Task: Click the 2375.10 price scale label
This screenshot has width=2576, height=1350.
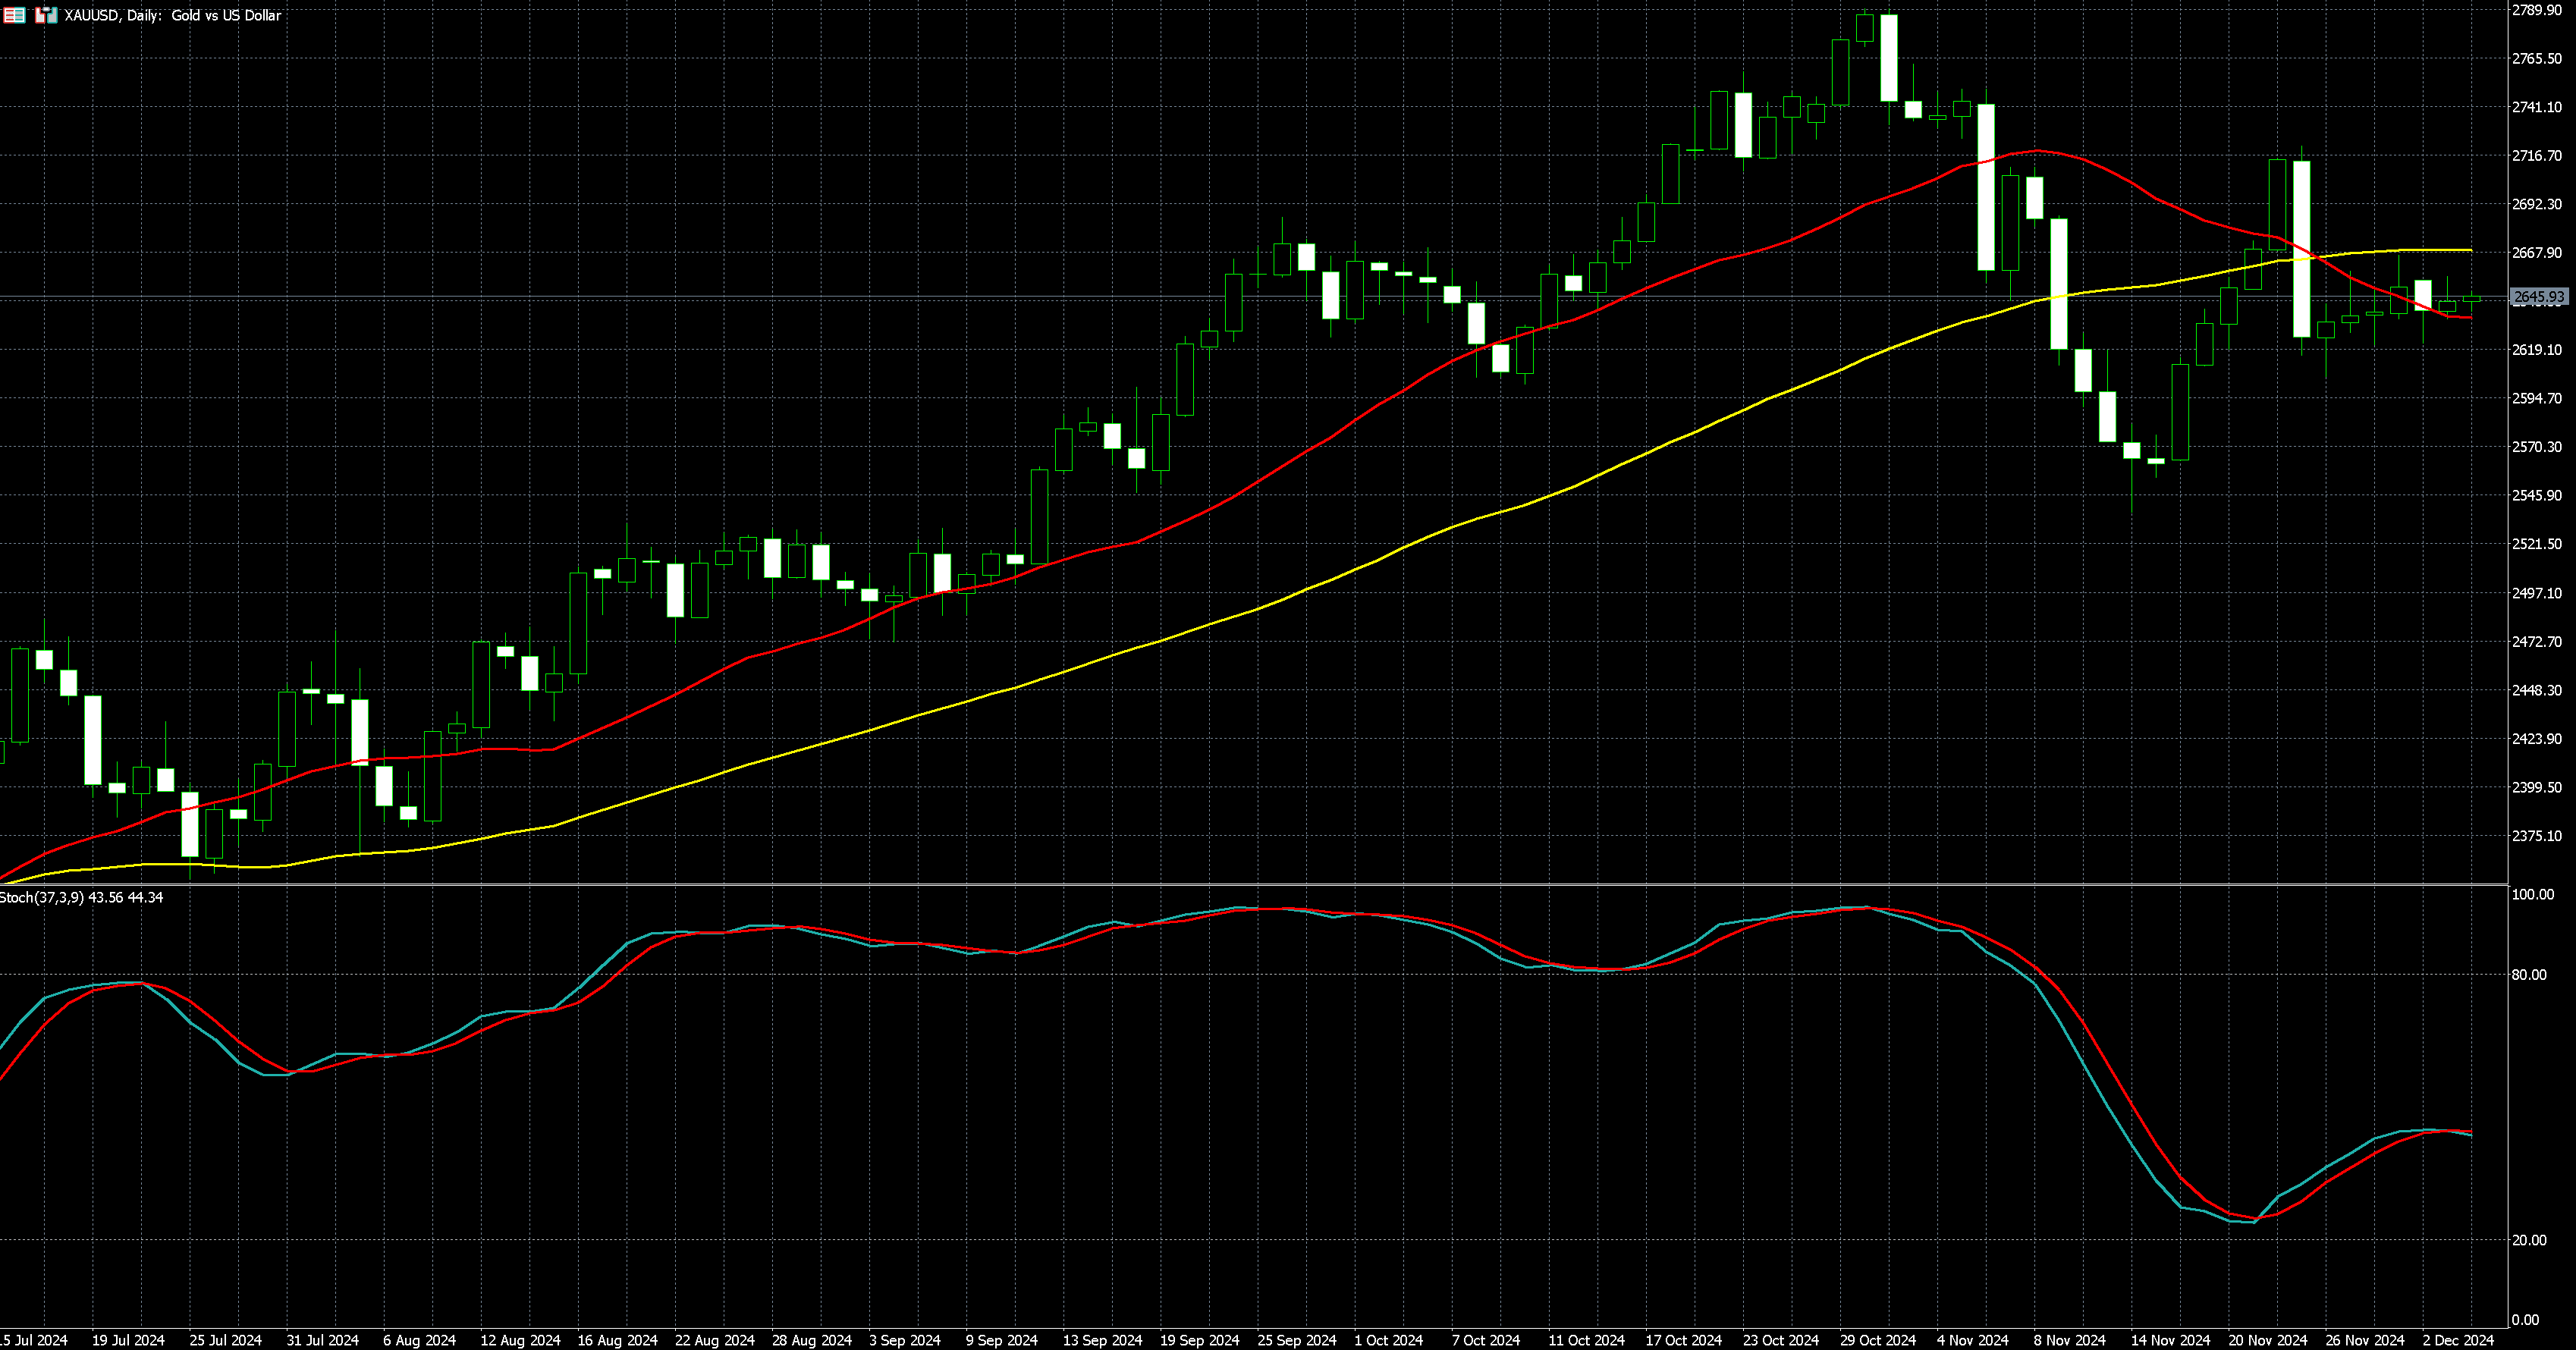Action: point(2537,836)
